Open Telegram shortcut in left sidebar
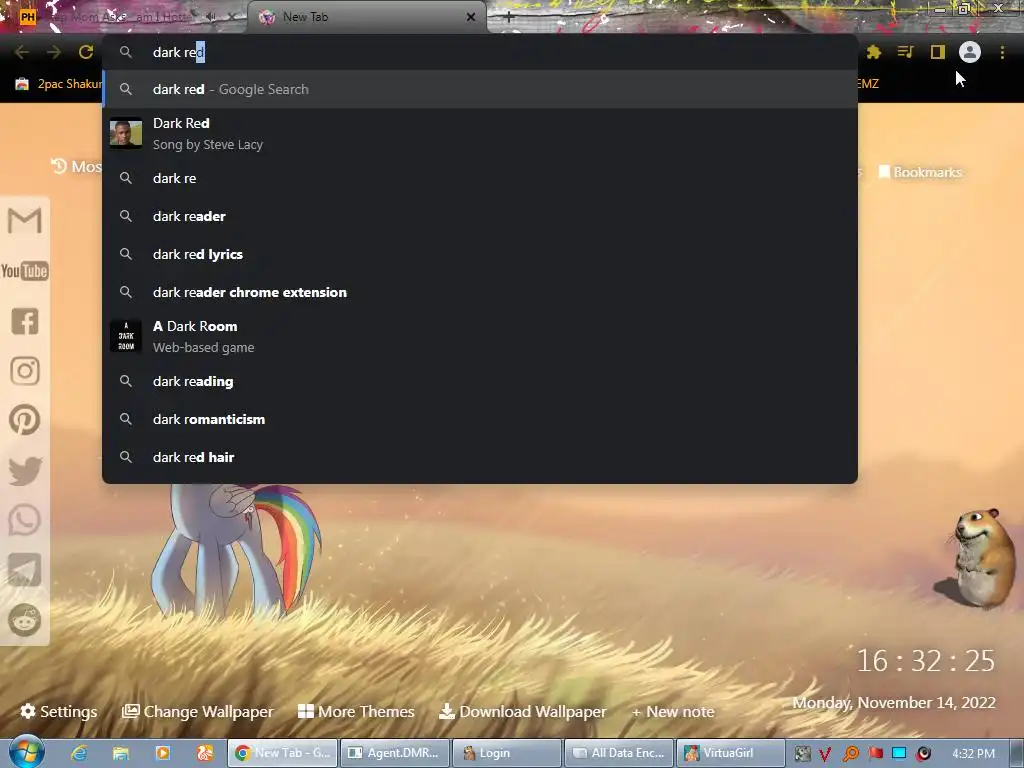This screenshot has width=1024, height=768. [25, 570]
